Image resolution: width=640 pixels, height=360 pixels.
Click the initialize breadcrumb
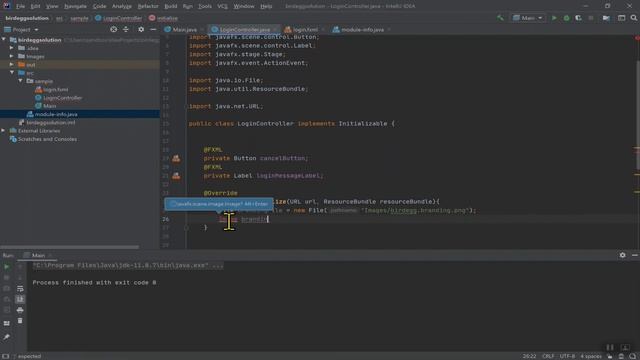(x=163, y=18)
